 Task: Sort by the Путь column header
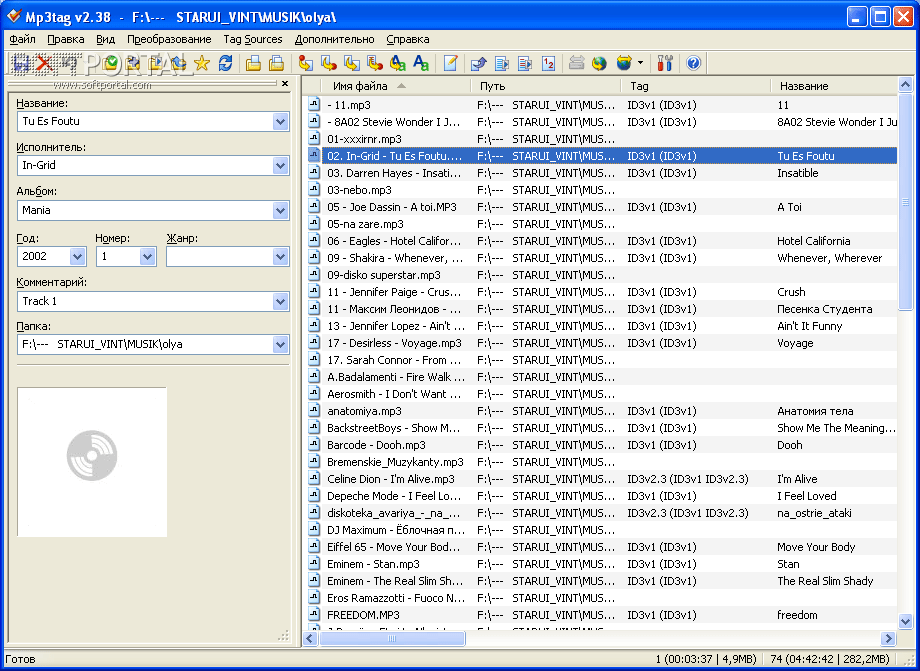coord(546,86)
